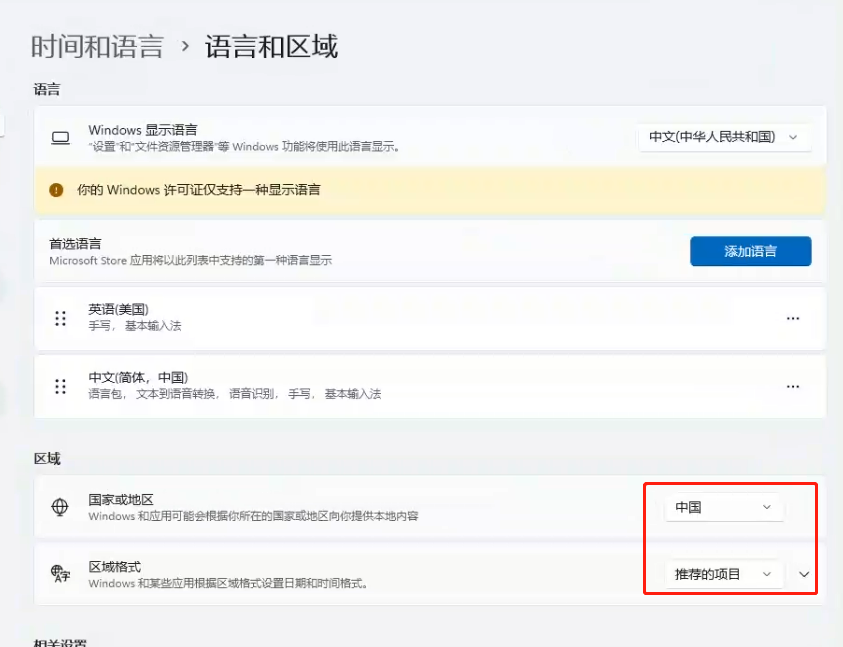Image resolution: width=843 pixels, height=647 pixels.
Task: Click the monitor icon beside Windows 显示语言
Action: tap(60, 138)
